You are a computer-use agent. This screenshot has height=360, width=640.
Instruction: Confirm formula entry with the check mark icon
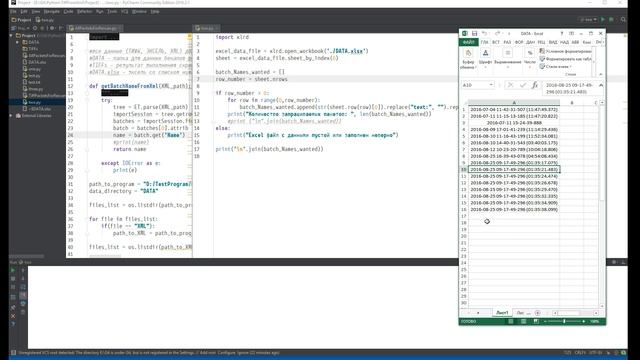pyautogui.click(x=523, y=85)
